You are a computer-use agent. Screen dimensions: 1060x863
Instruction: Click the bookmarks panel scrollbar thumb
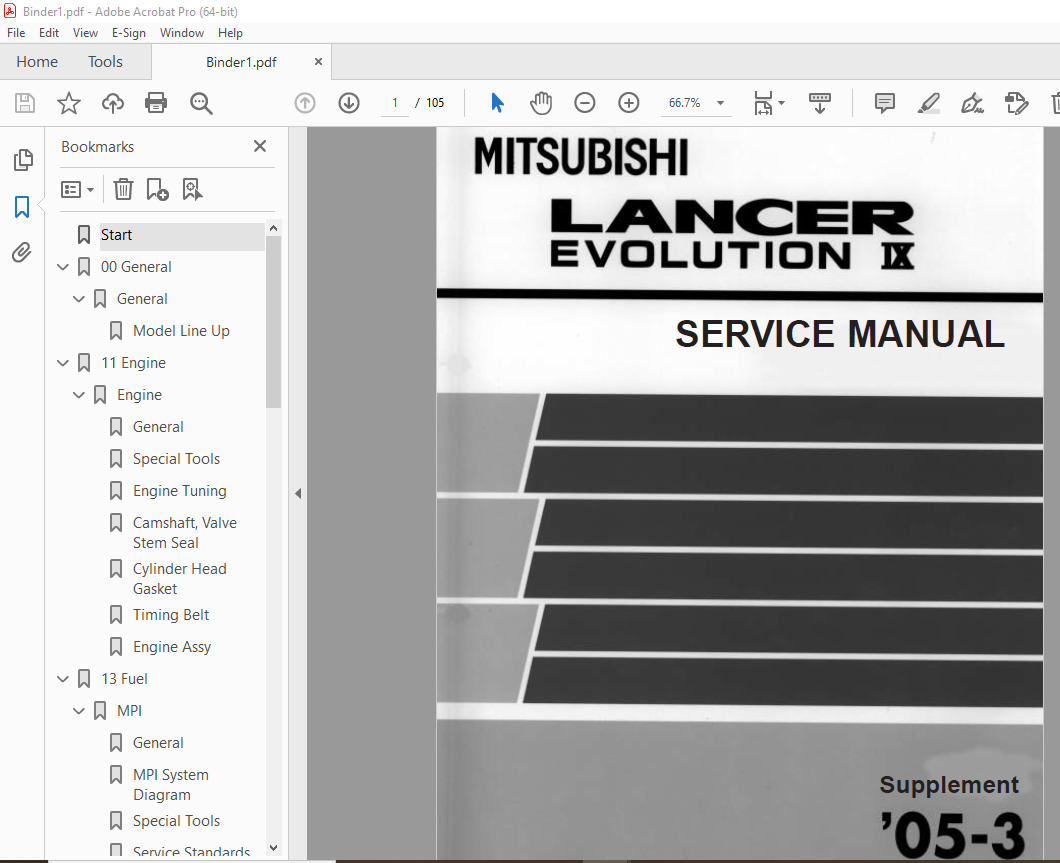[273, 322]
